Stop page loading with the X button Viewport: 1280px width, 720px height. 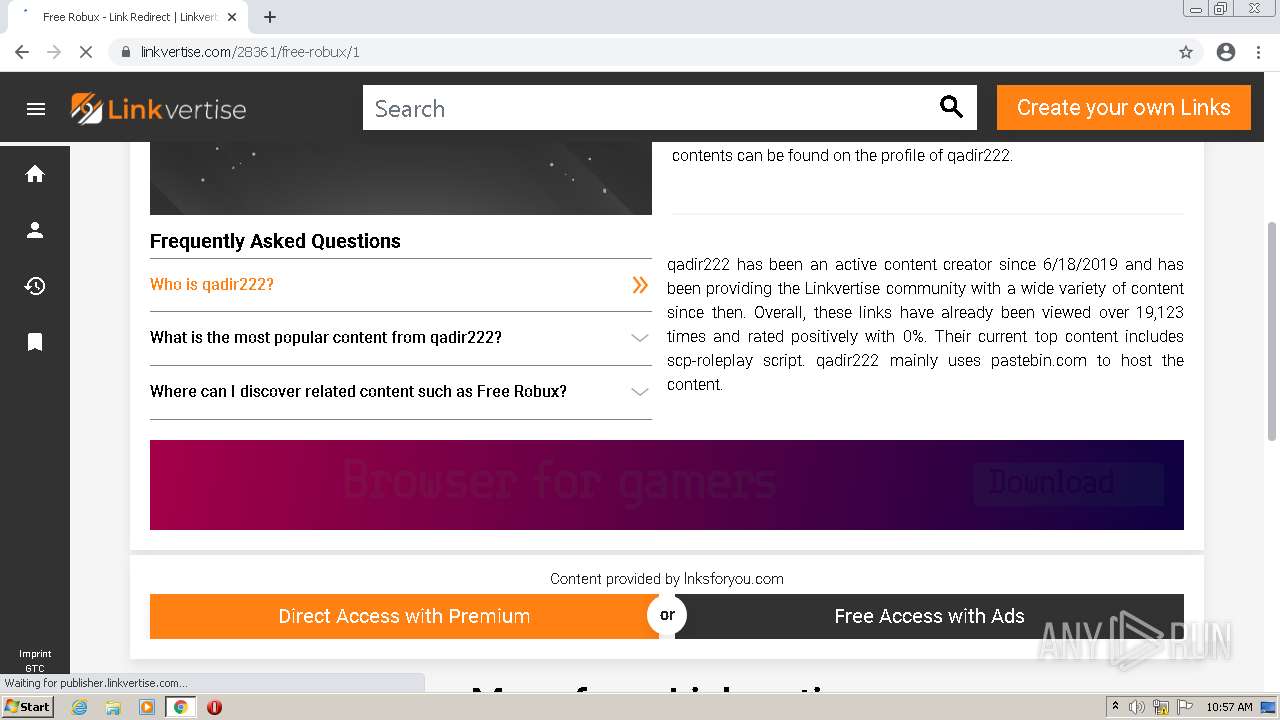tap(86, 52)
